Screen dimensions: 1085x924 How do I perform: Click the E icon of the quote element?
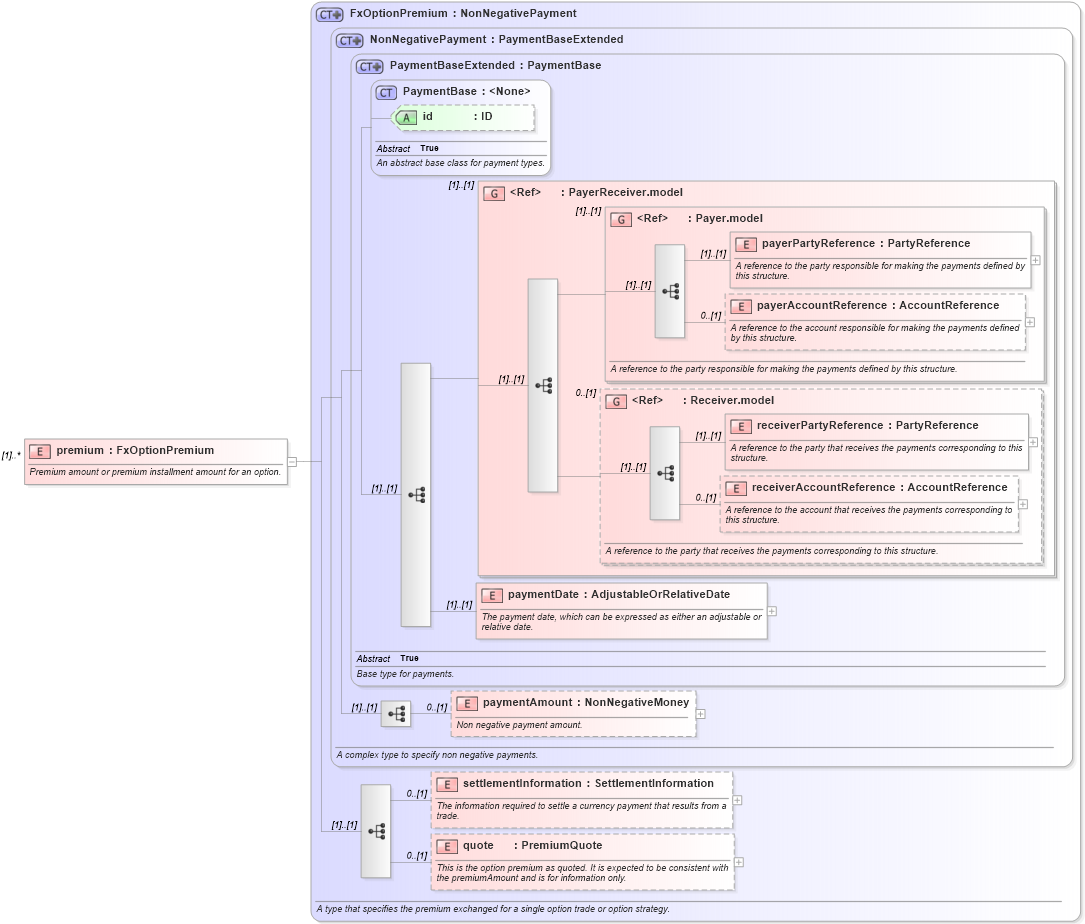[x=446, y=845]
